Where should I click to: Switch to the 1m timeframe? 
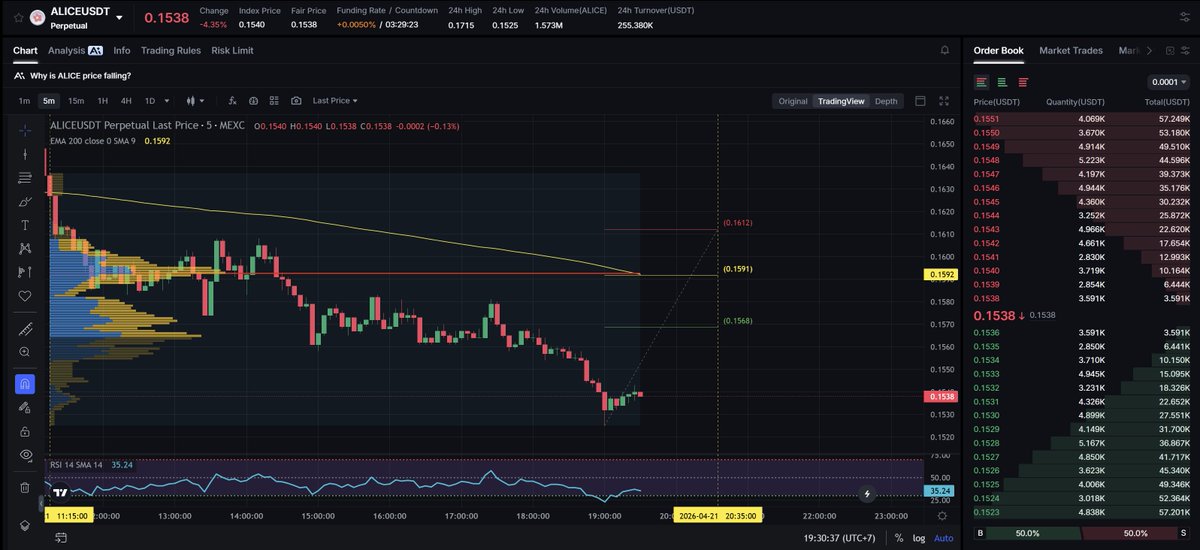(24, 101)
